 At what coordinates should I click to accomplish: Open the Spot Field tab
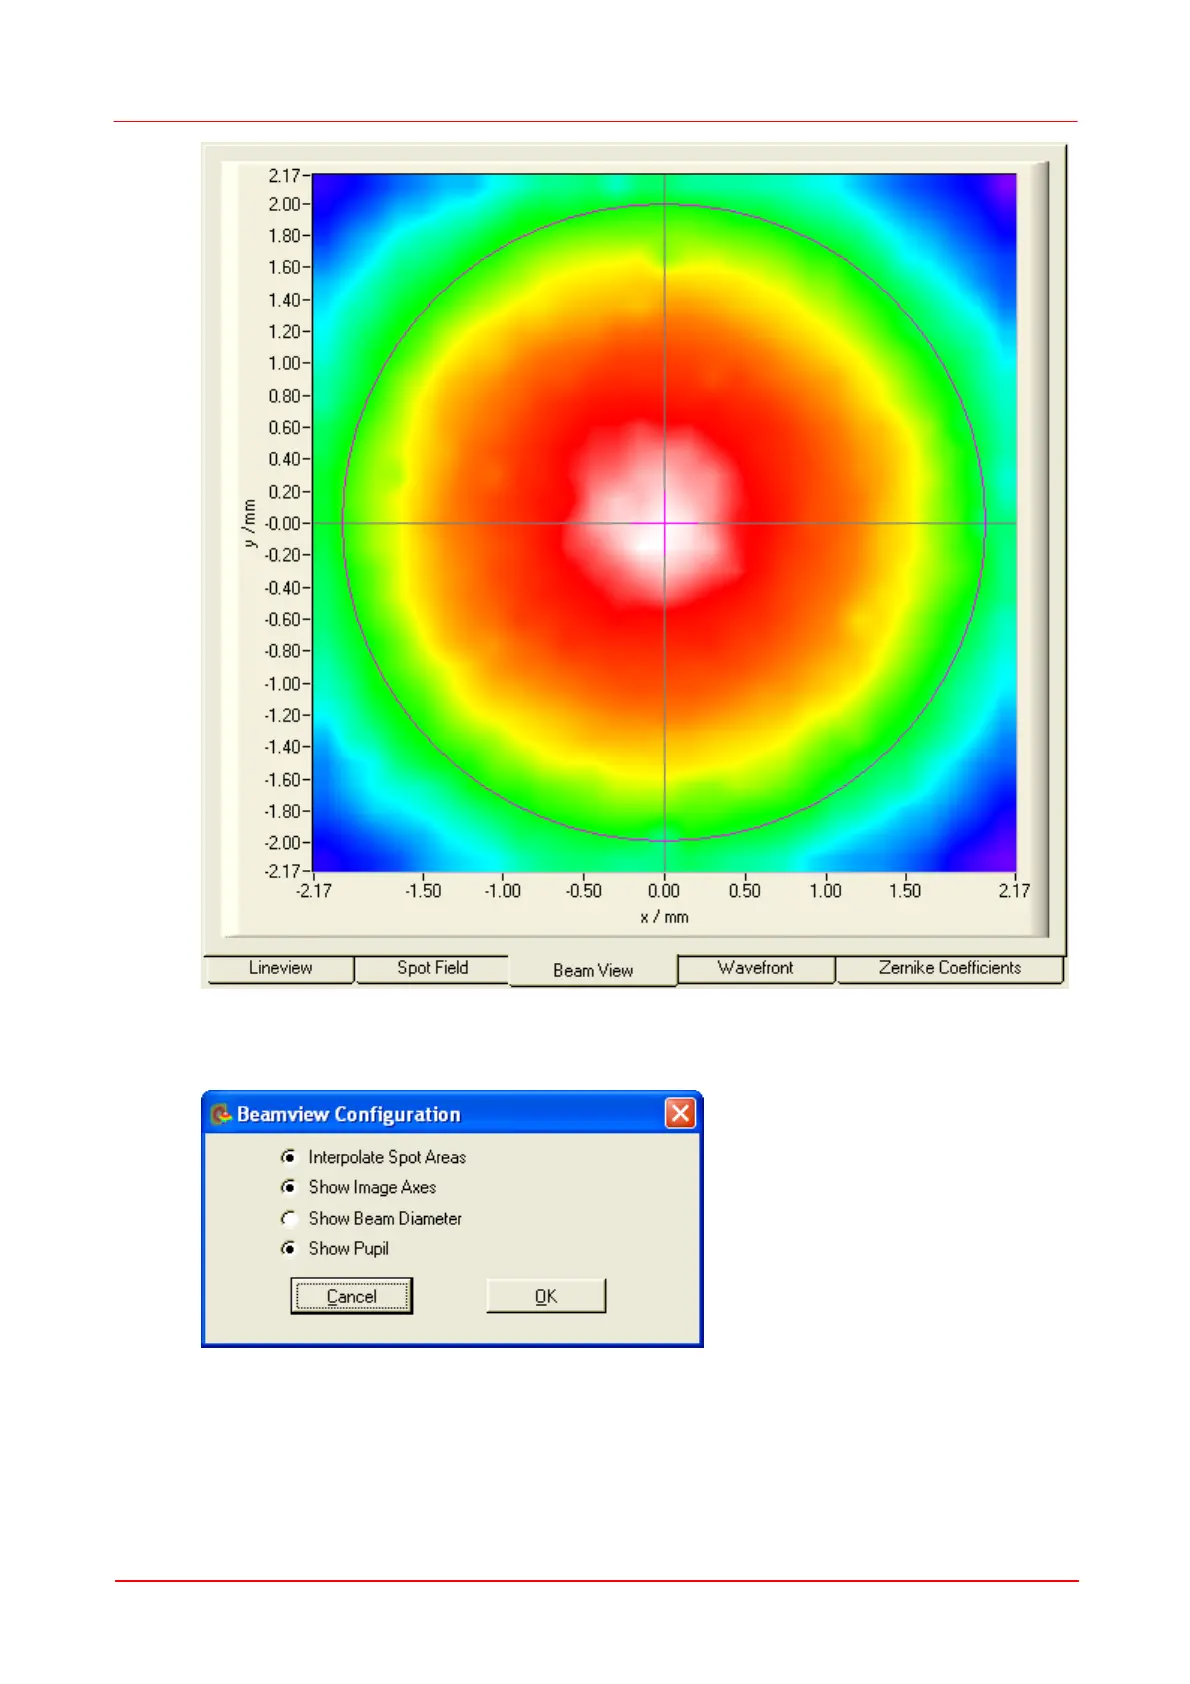(x=432, y=968)
